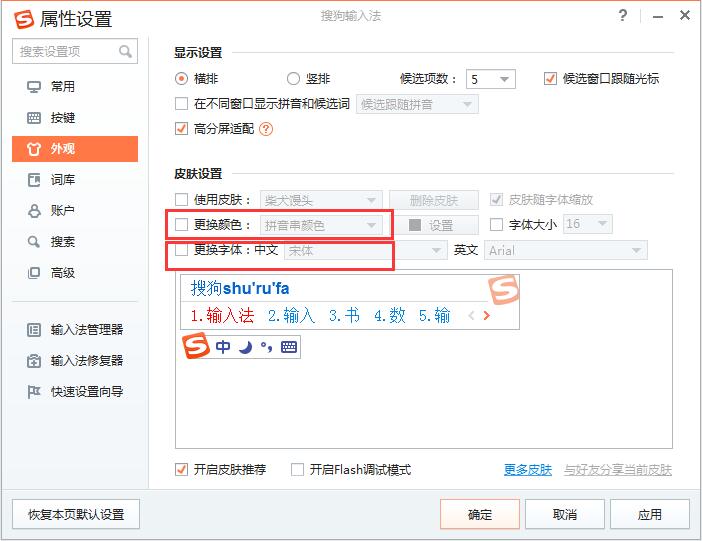This screenshot has width=702, height=541.
Task: Click the 删除皮肤 button
Action: (x=434, y=200)
